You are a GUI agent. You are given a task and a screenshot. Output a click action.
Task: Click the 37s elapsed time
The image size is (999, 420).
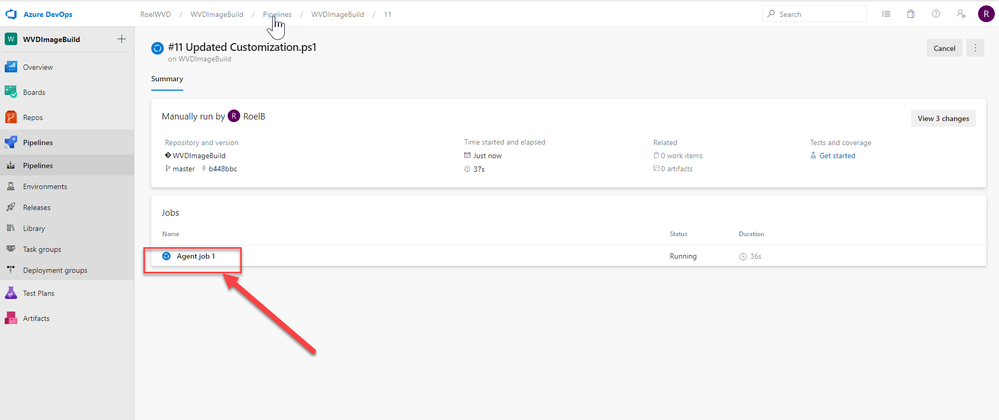[479, 169]
